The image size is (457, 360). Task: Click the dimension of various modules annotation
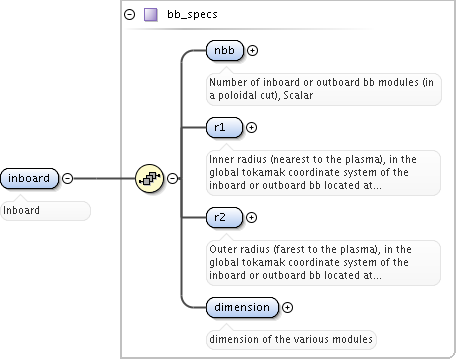point(291,339)
